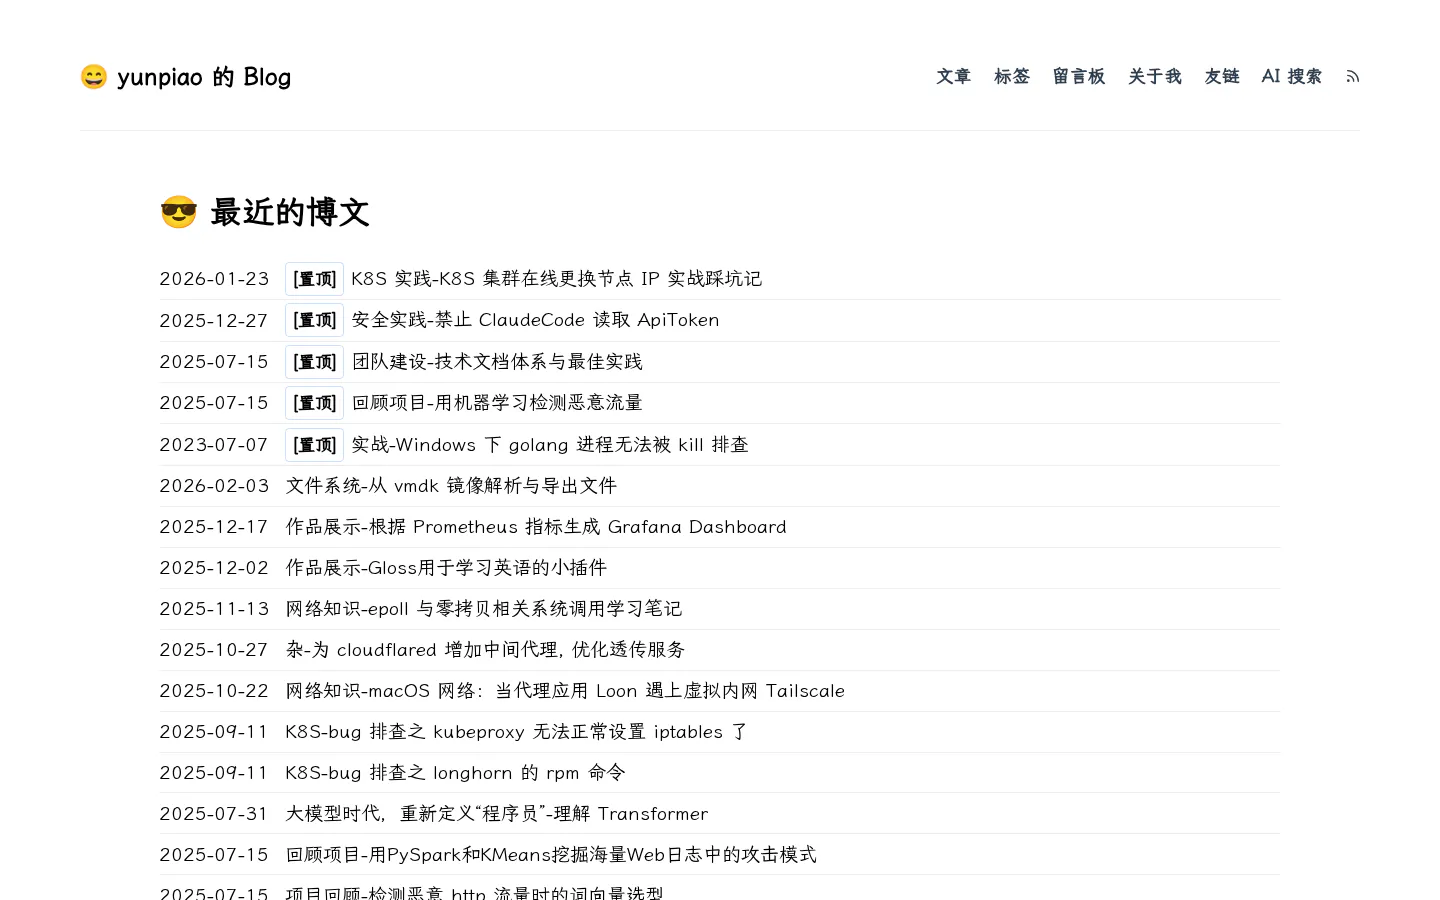Open the 留言板 menu item

click(x=1079, y=77)
